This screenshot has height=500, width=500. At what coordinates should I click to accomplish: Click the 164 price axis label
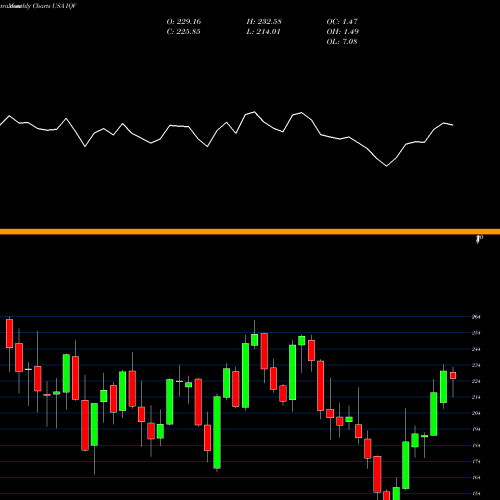click(476, 477)
